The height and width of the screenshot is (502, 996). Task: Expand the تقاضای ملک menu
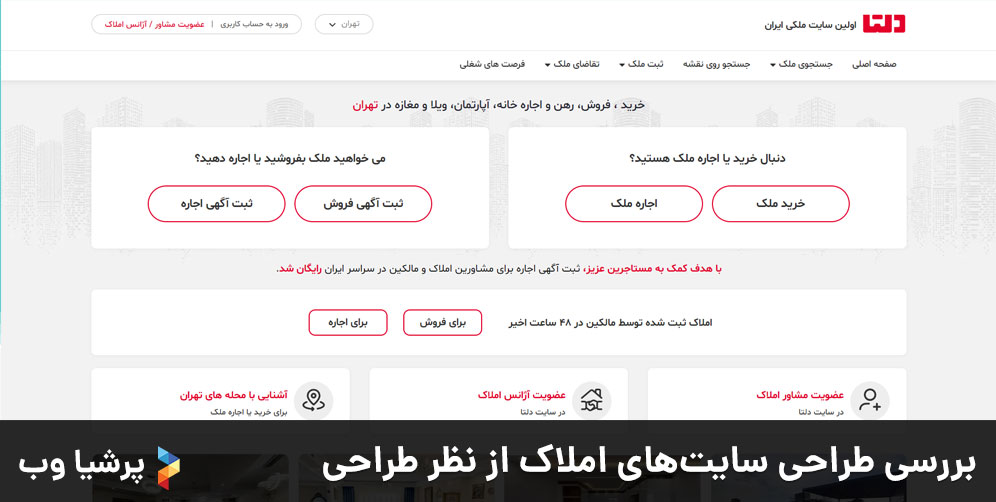[x=572, y=64]
